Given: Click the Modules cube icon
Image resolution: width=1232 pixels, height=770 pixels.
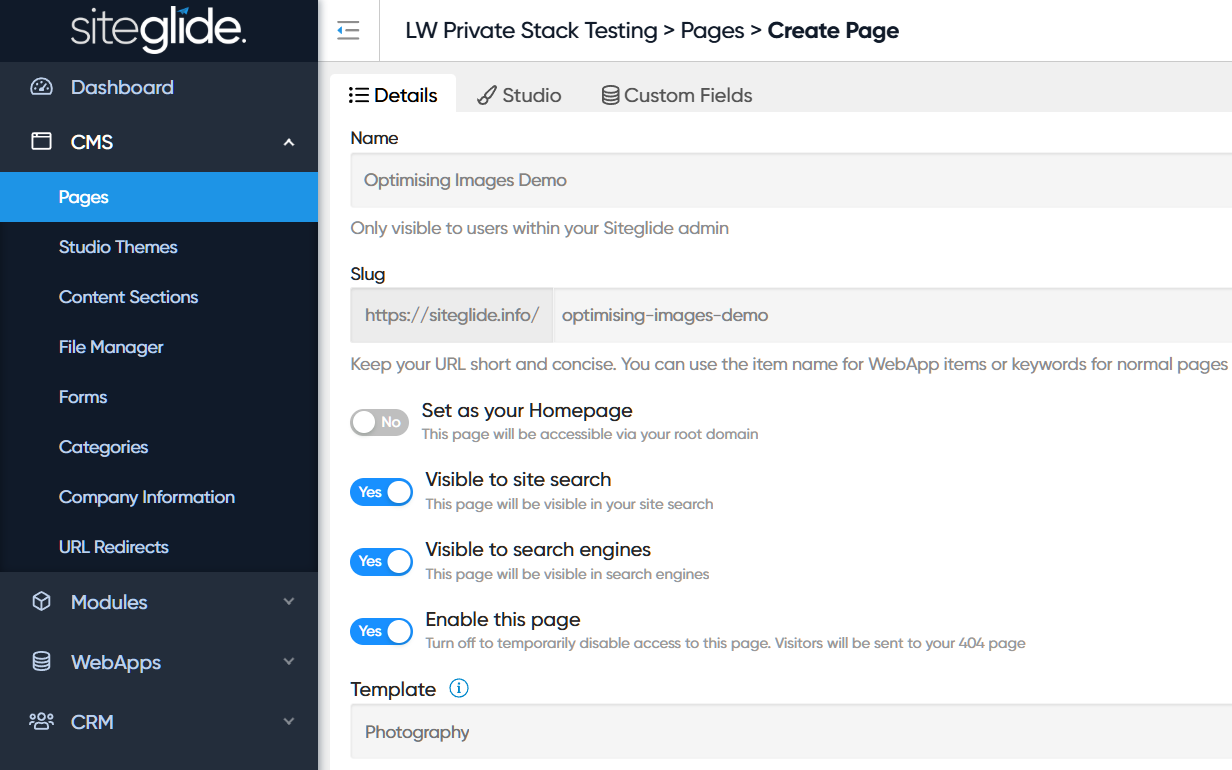Looking at the screenshot, I should click(41, 602).
